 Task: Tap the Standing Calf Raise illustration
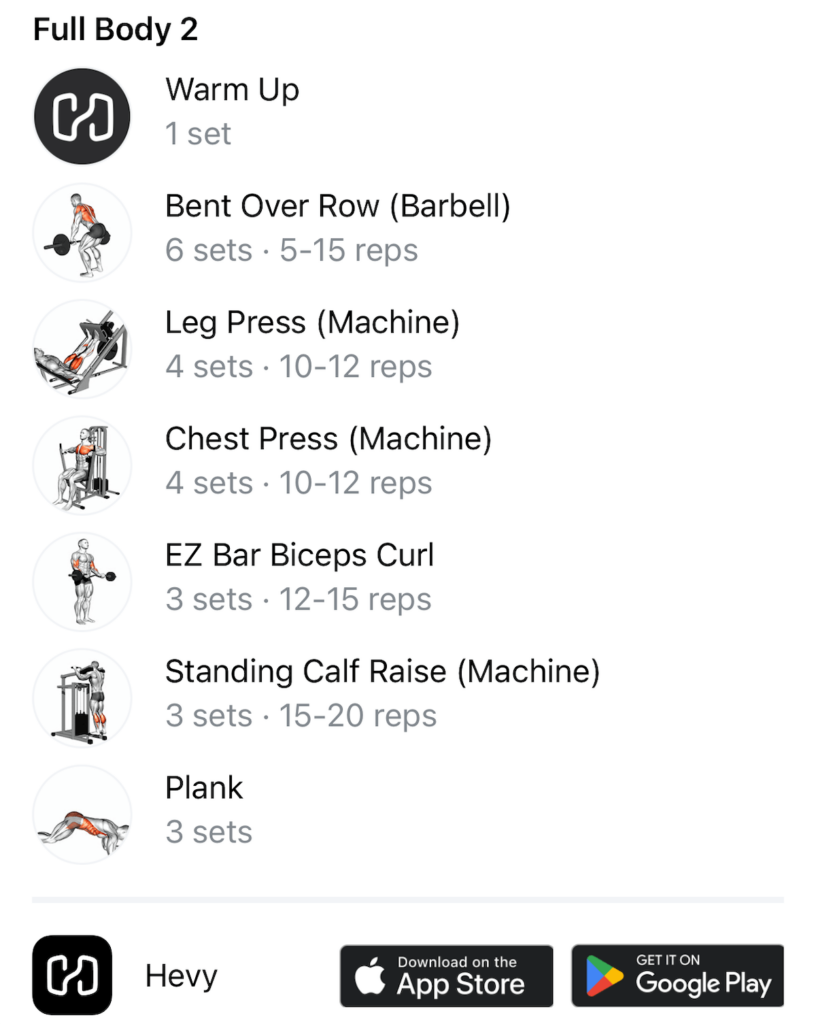coord(82,697)
